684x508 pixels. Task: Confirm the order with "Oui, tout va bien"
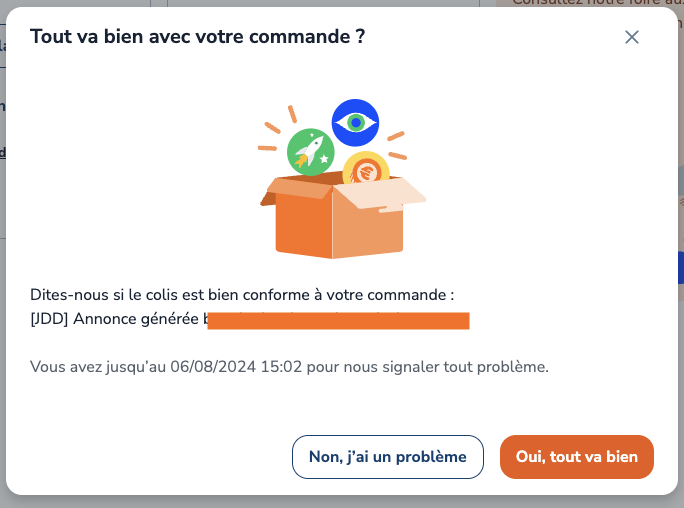pos(576,457)
